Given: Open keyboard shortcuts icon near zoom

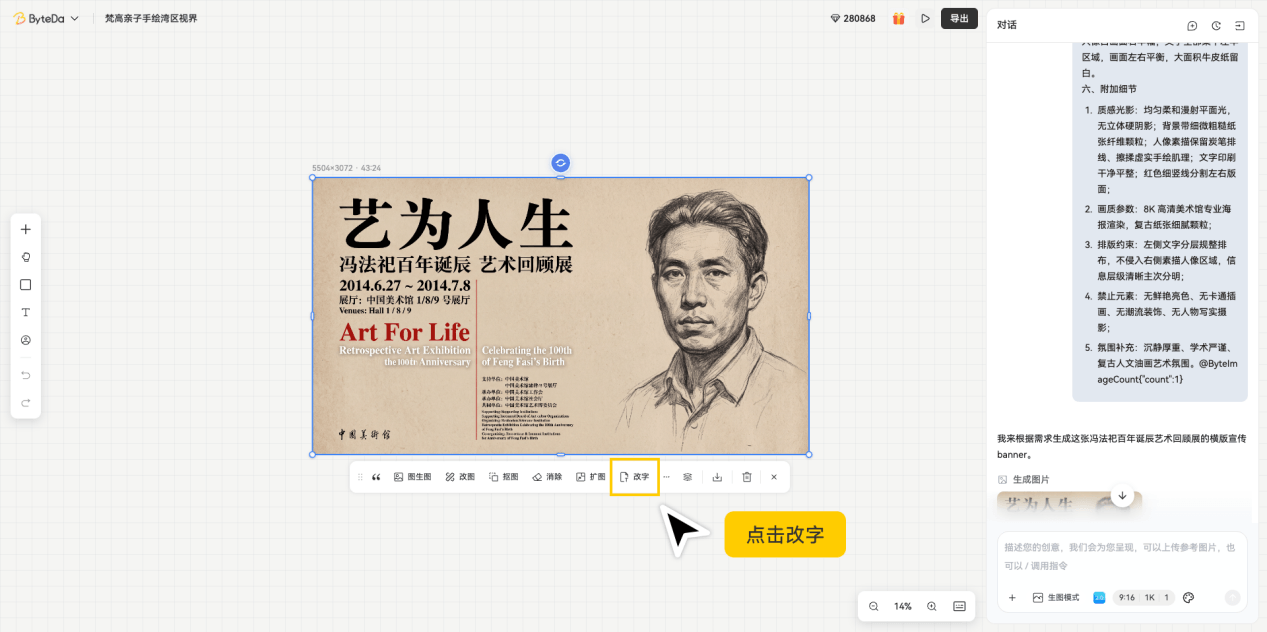Looking at the screenshot, I should coord(959,606).
